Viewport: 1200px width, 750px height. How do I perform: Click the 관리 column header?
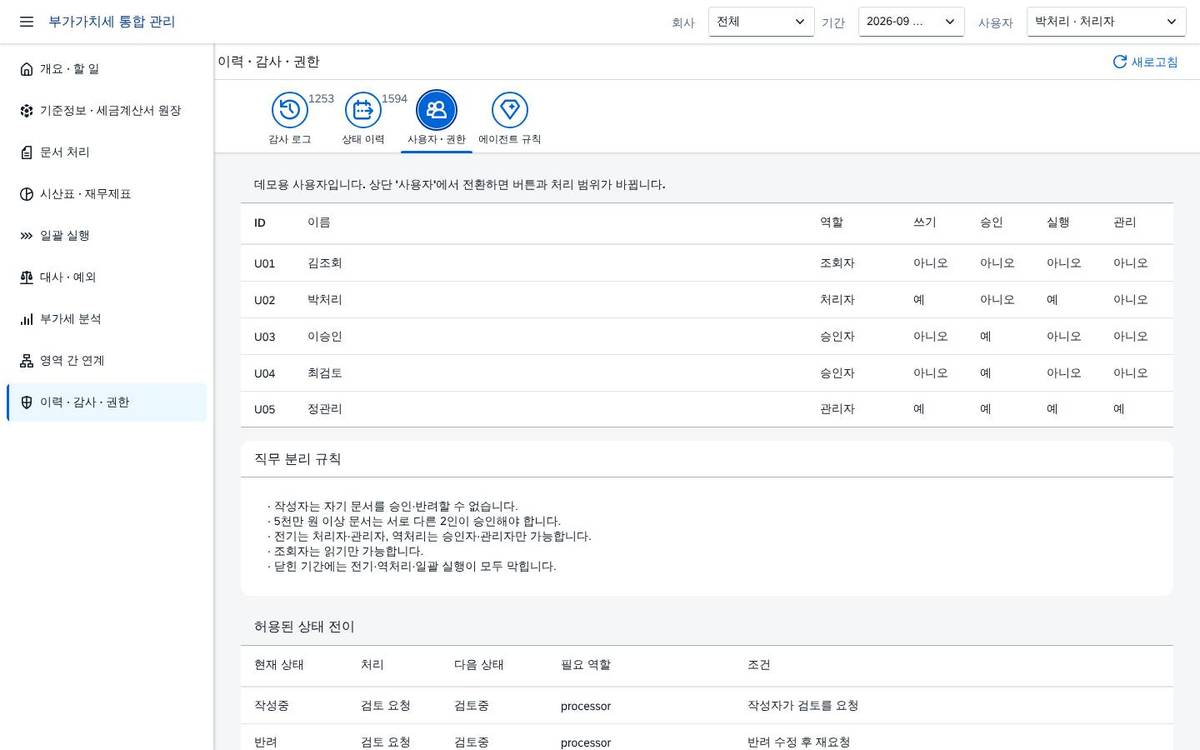click(1125, 223)
